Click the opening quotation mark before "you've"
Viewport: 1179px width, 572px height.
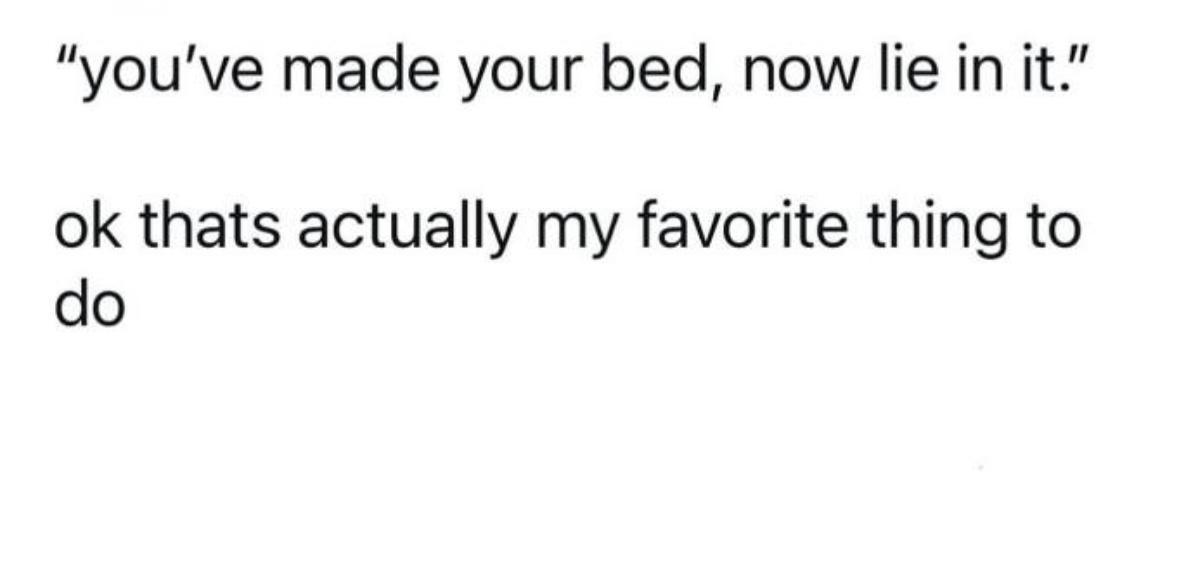click(69, 60)
